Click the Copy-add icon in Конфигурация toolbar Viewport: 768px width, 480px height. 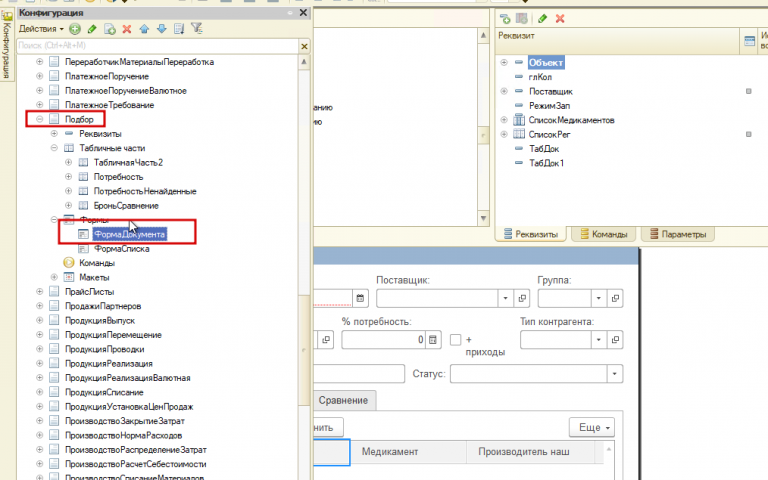pyautogui.click(x=110, y=29)
